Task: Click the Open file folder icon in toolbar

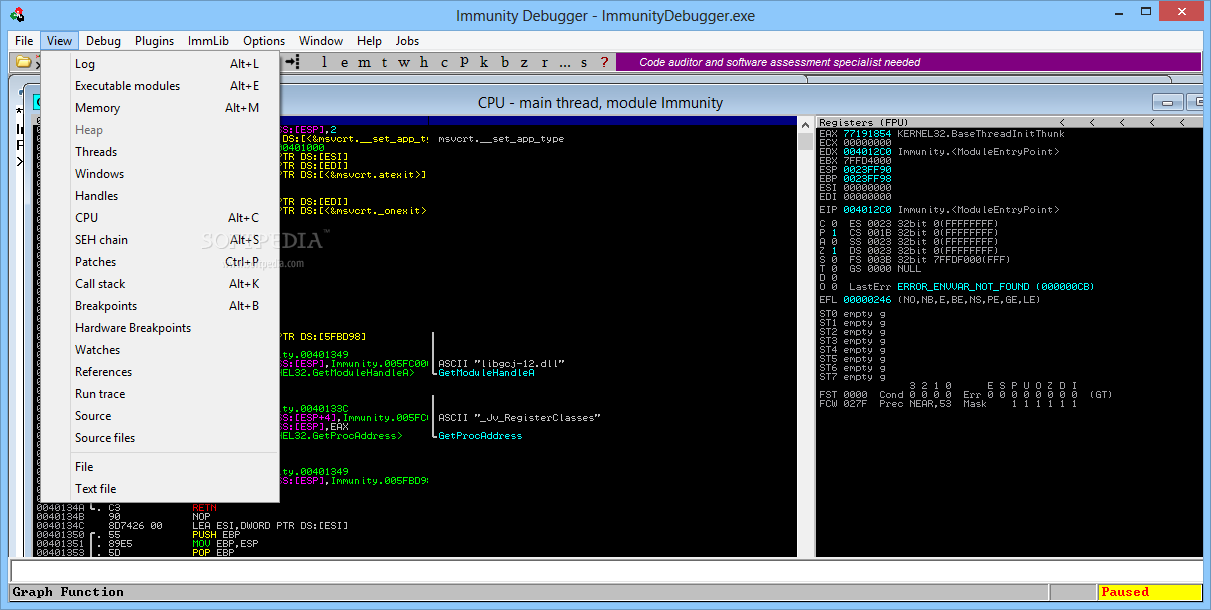Action: coord(23,62)
